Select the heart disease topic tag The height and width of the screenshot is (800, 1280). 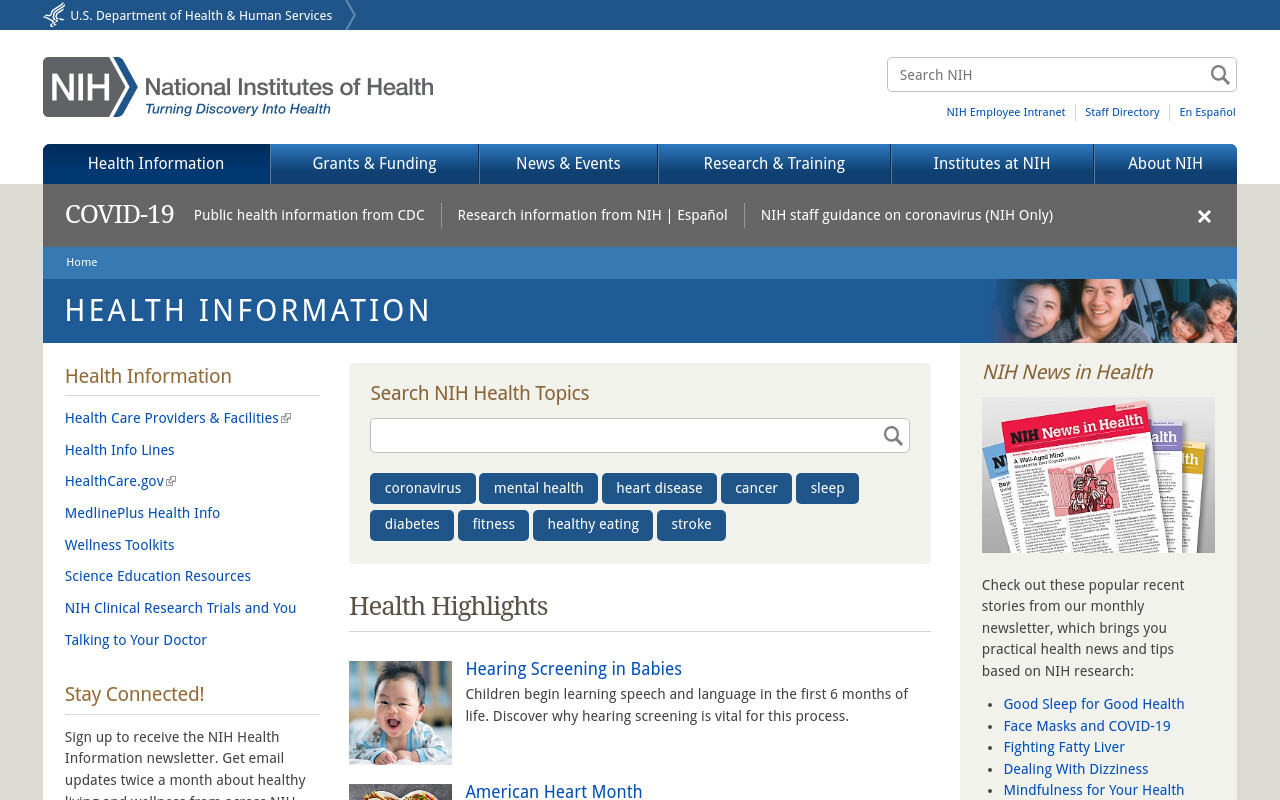tap(659, 488)
